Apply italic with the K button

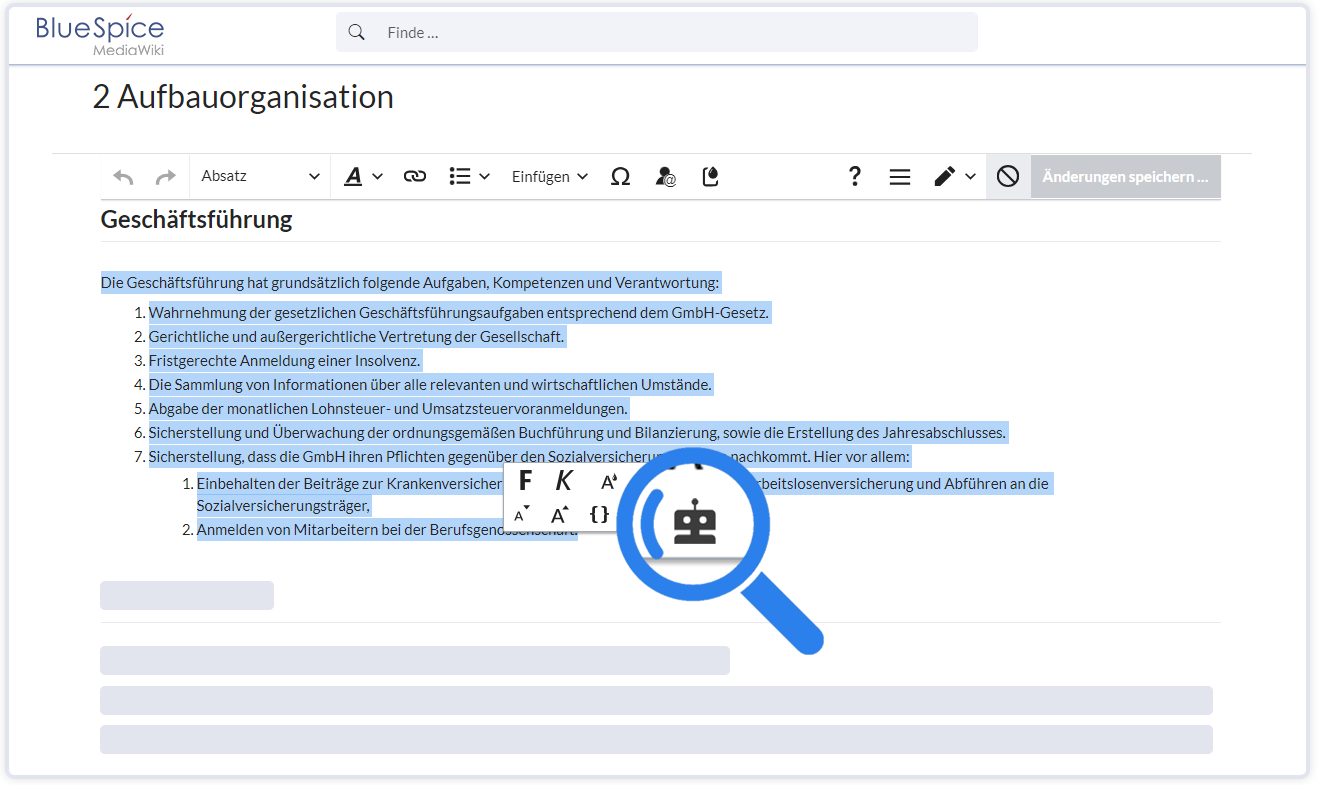pyautogui.click(x=564, y=481)
